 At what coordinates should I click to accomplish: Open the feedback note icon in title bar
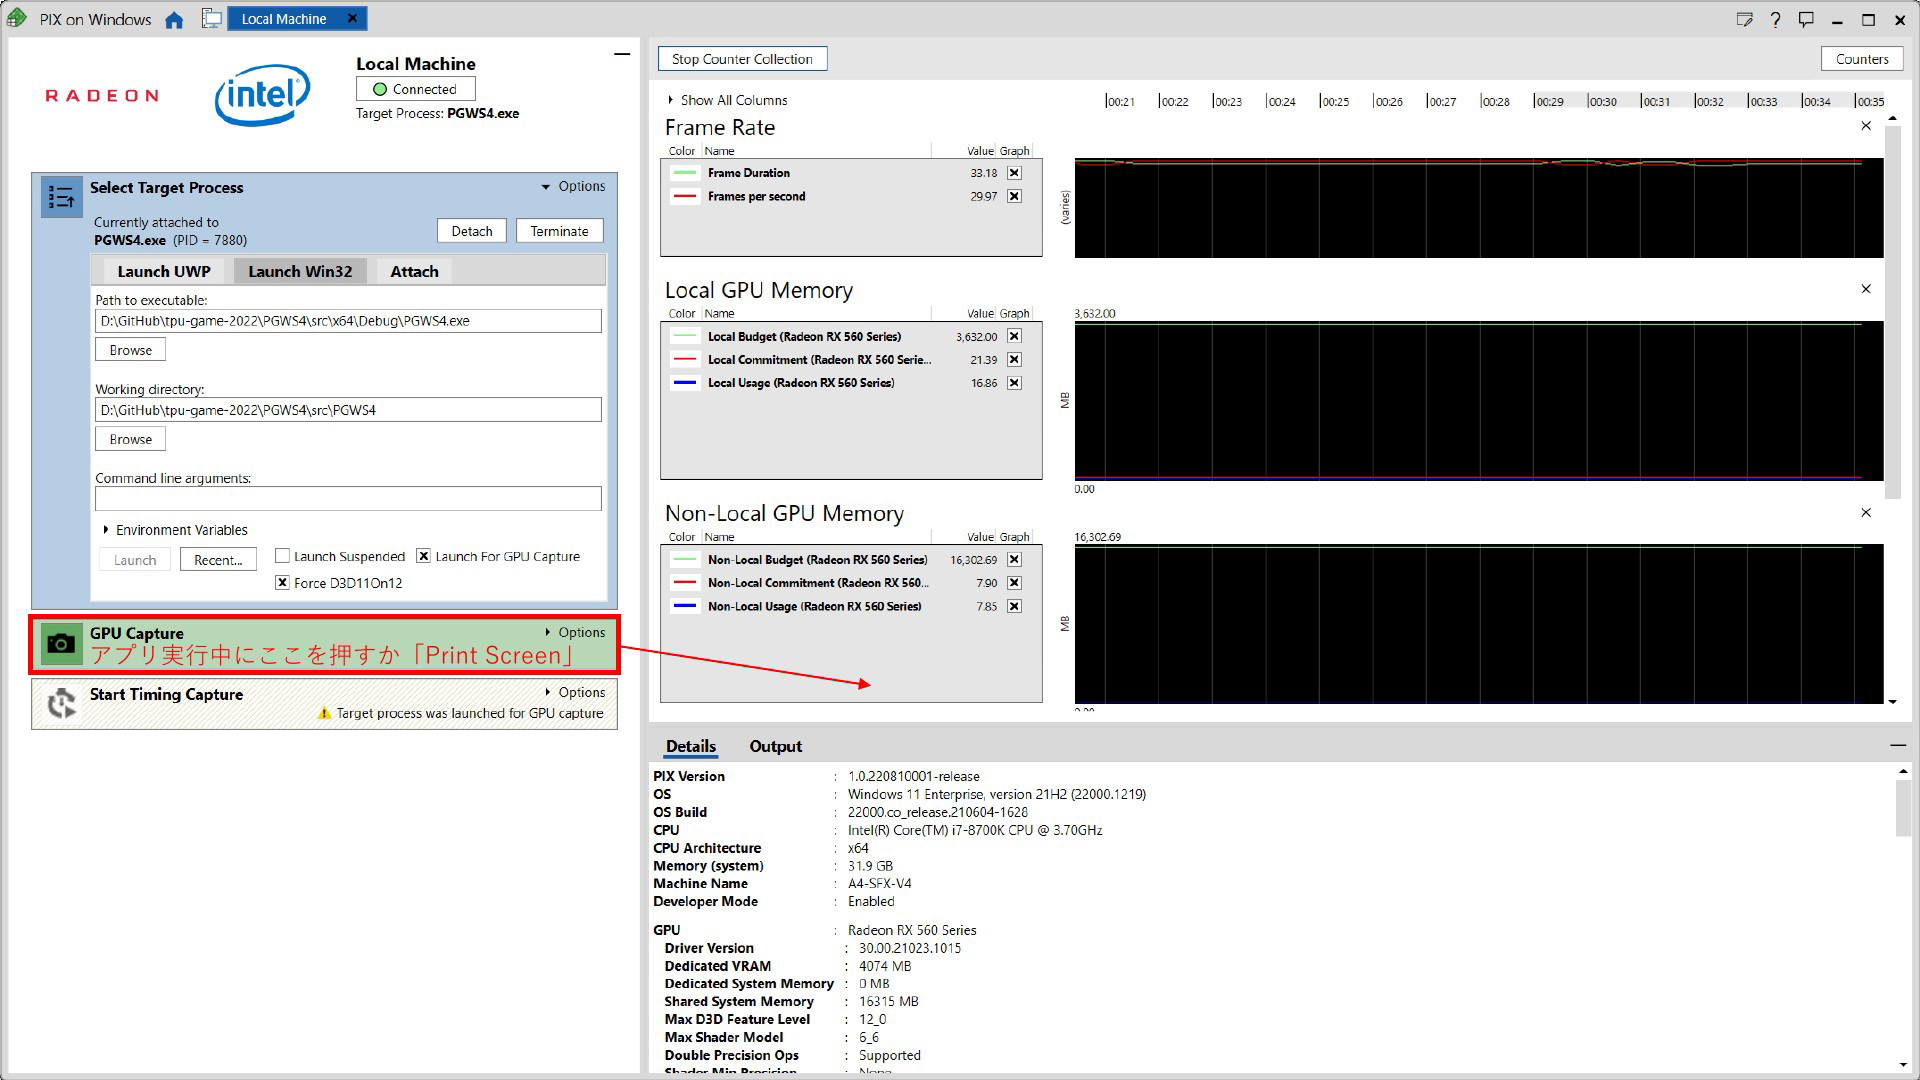(1745, 19)
